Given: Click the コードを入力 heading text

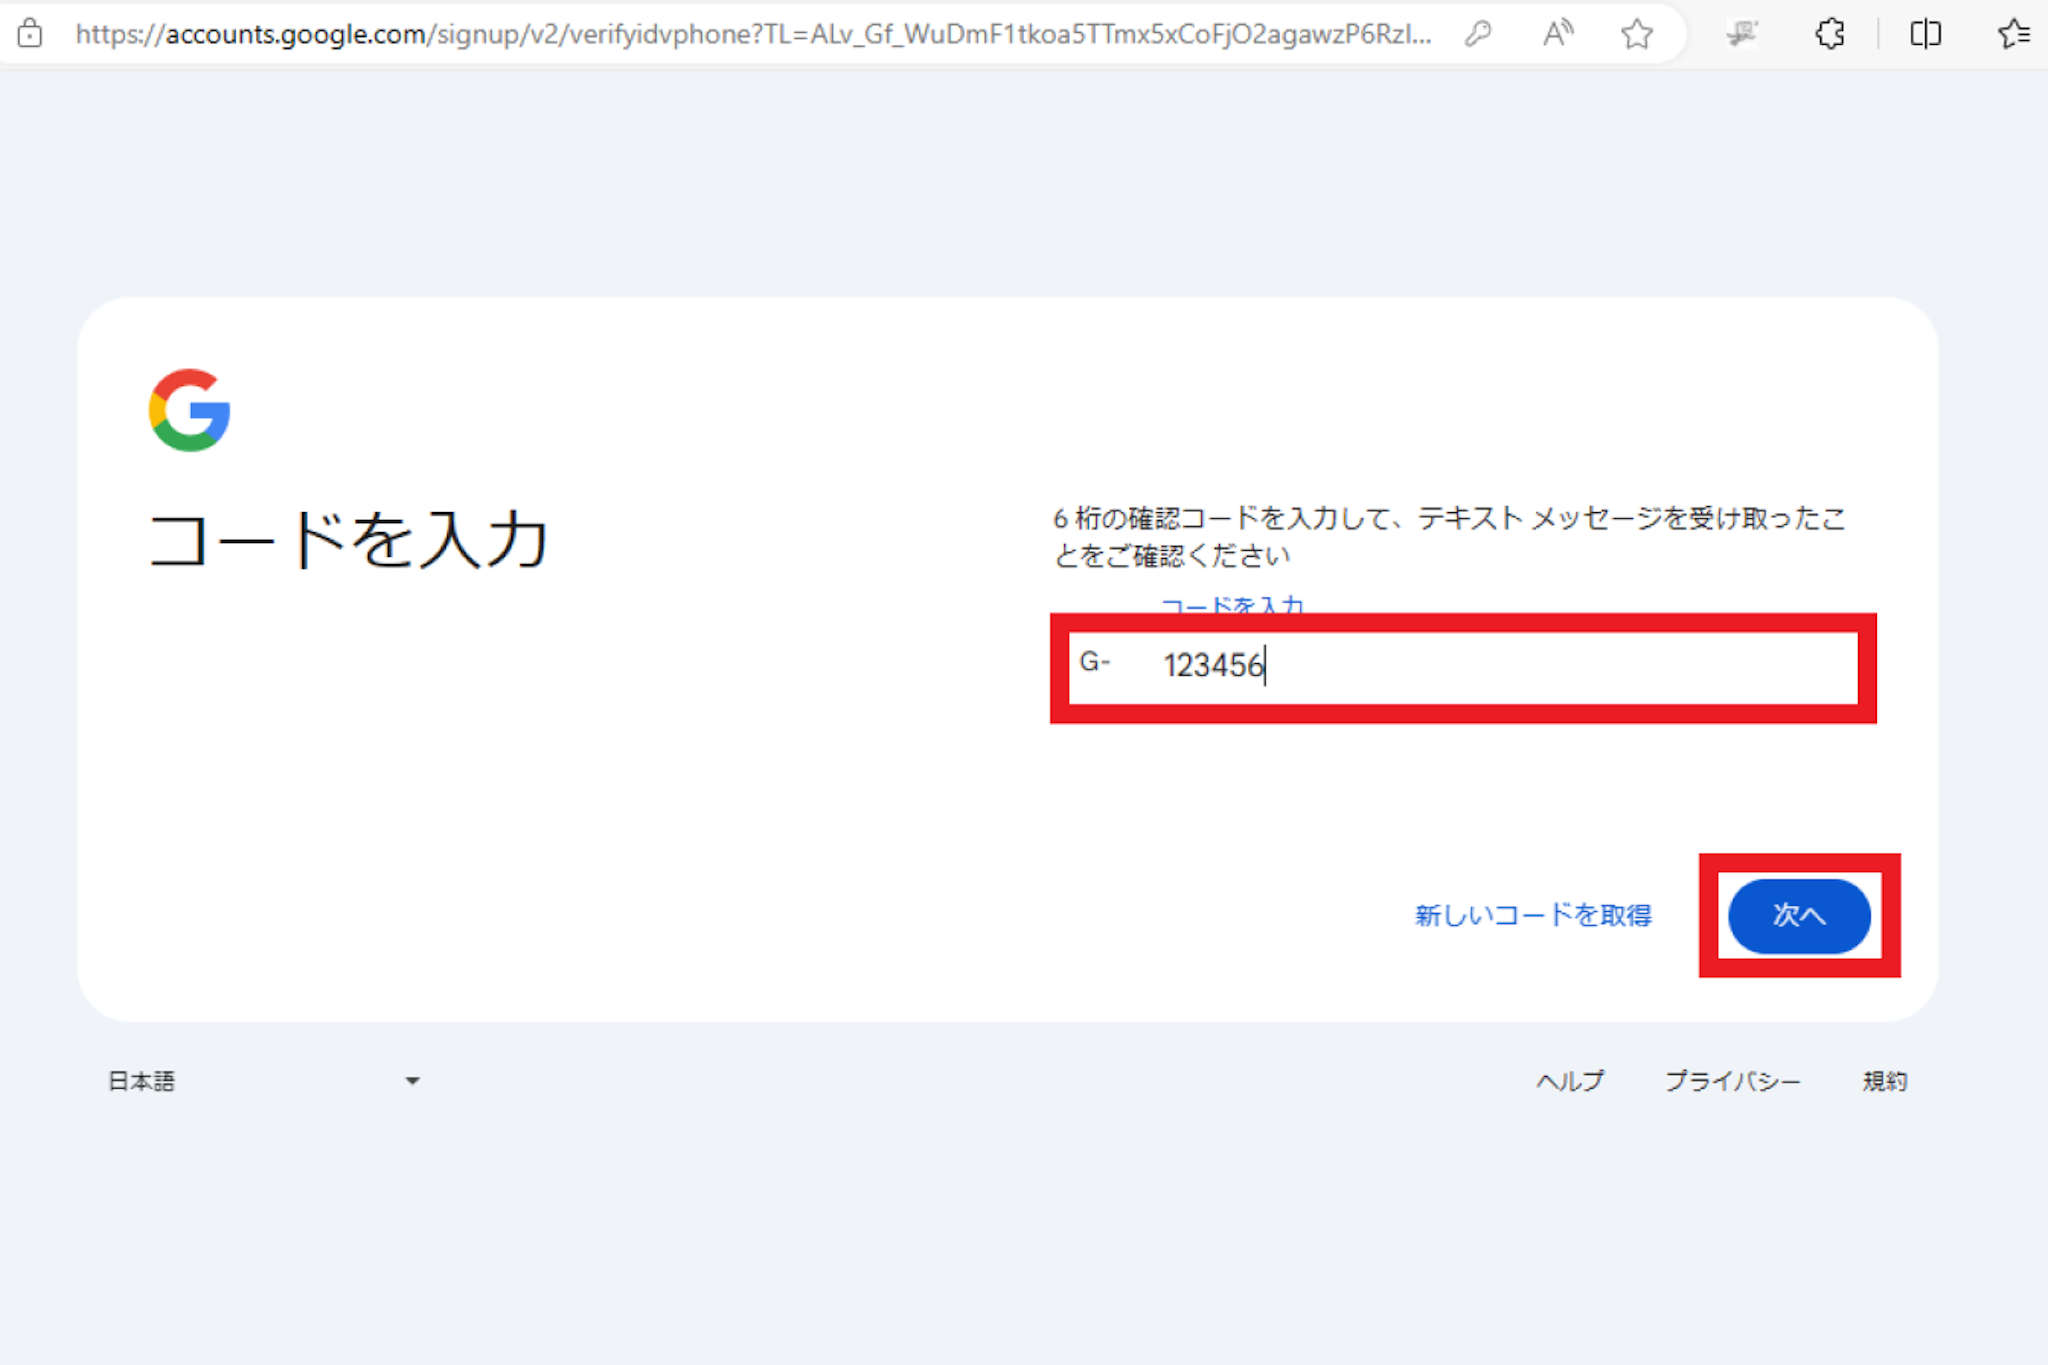Looking at the screenshot, I should click(348, 541).
